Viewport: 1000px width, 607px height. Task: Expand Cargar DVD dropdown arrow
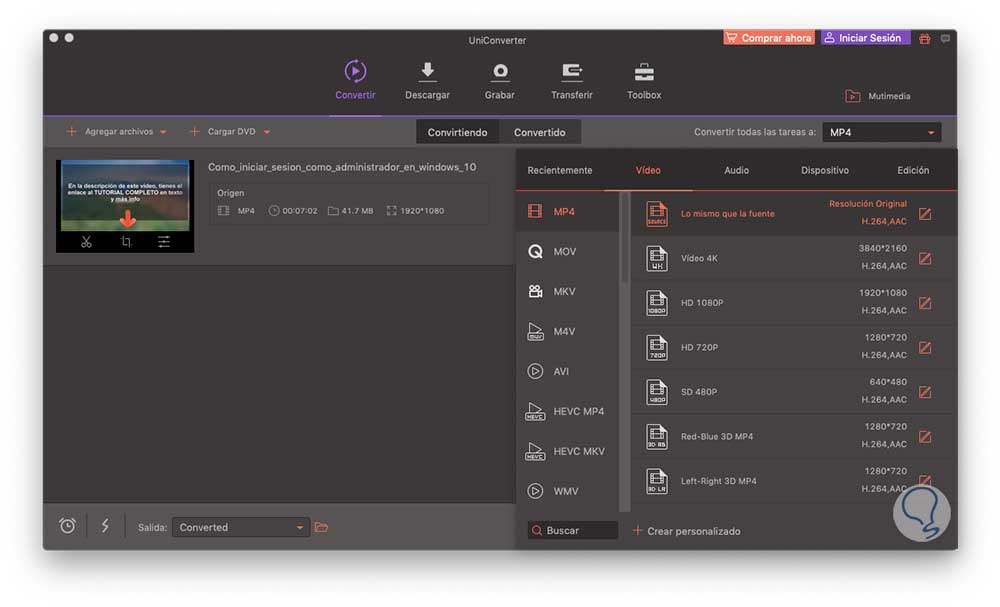[267, 132]
